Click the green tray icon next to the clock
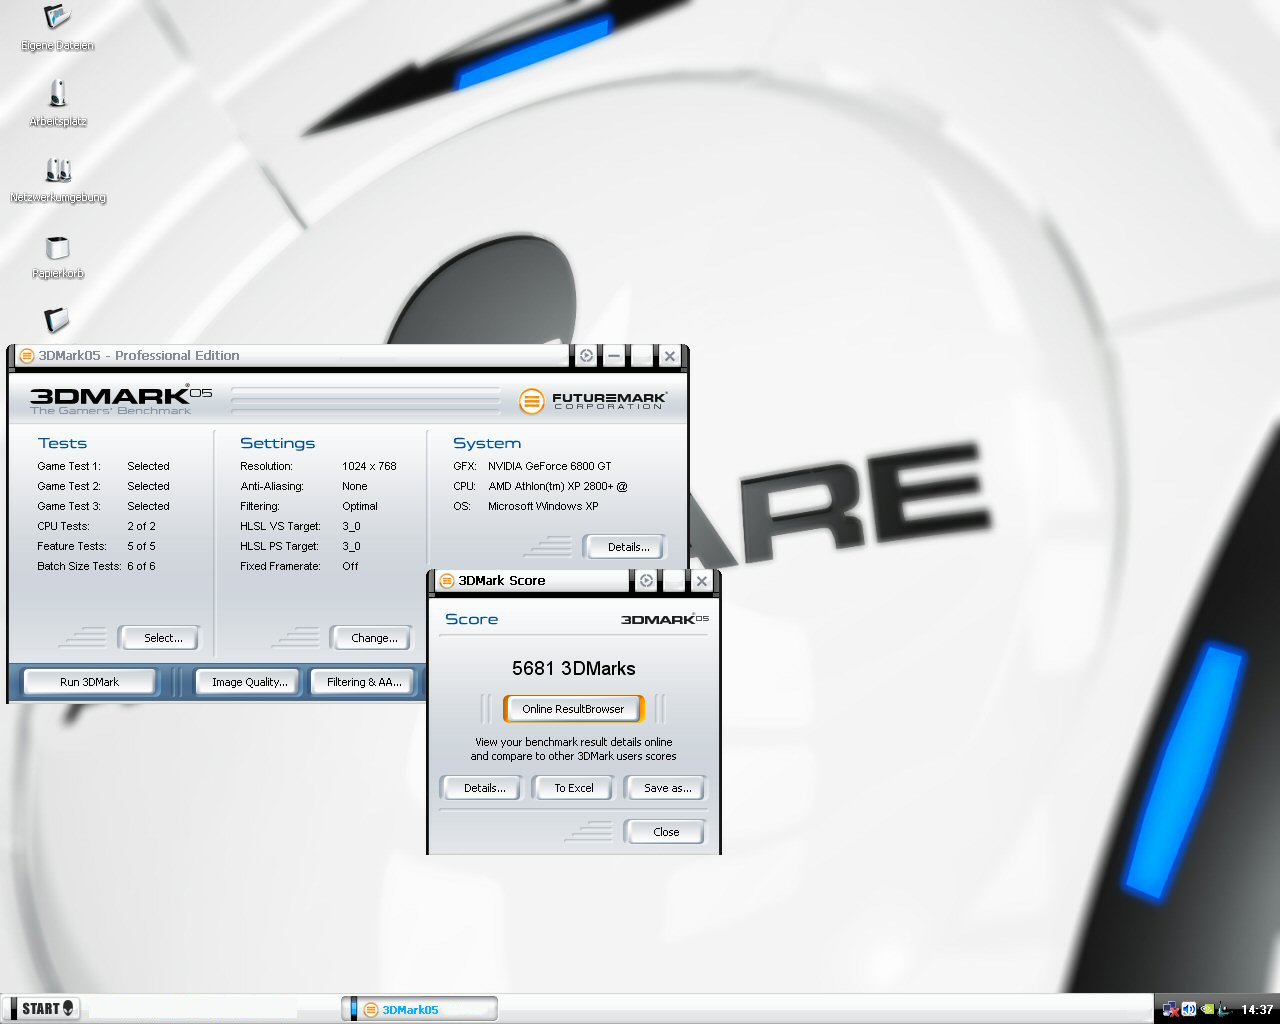This screenshot has height=1024, width=1280. pyautogui.click(x=1224, y=1009)
